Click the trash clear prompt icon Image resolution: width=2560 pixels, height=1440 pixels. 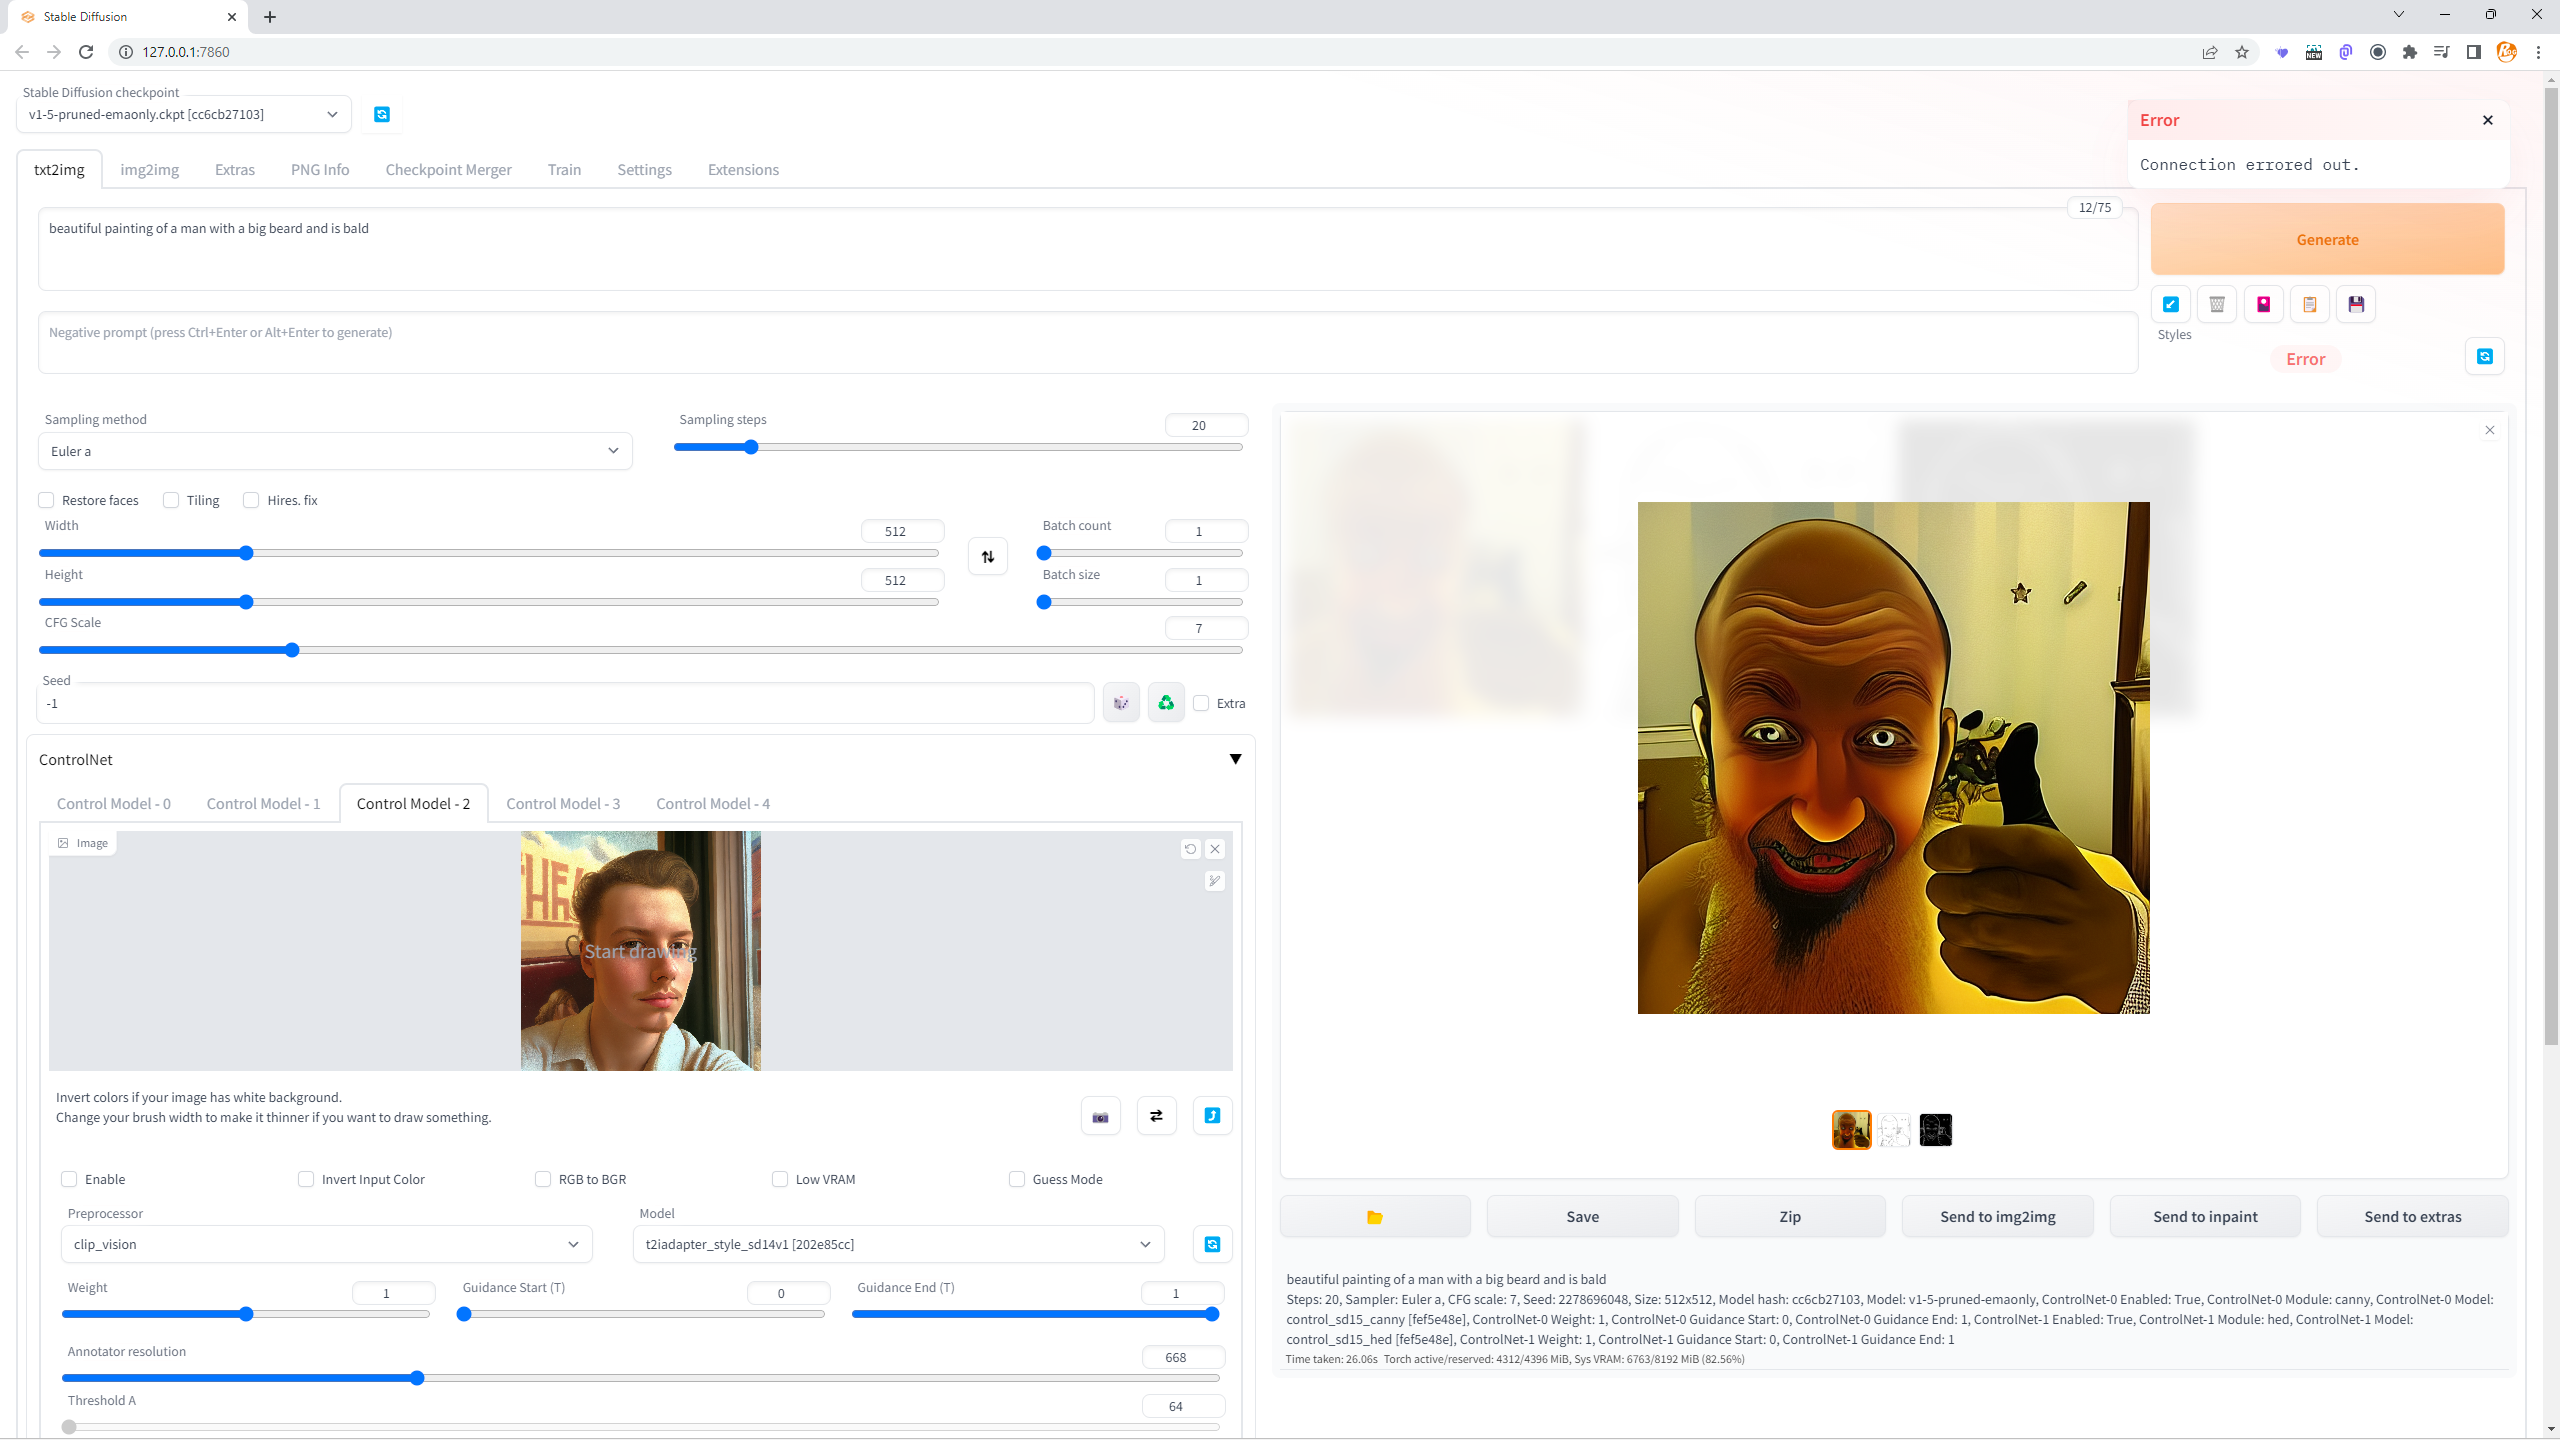(2217, 304)
